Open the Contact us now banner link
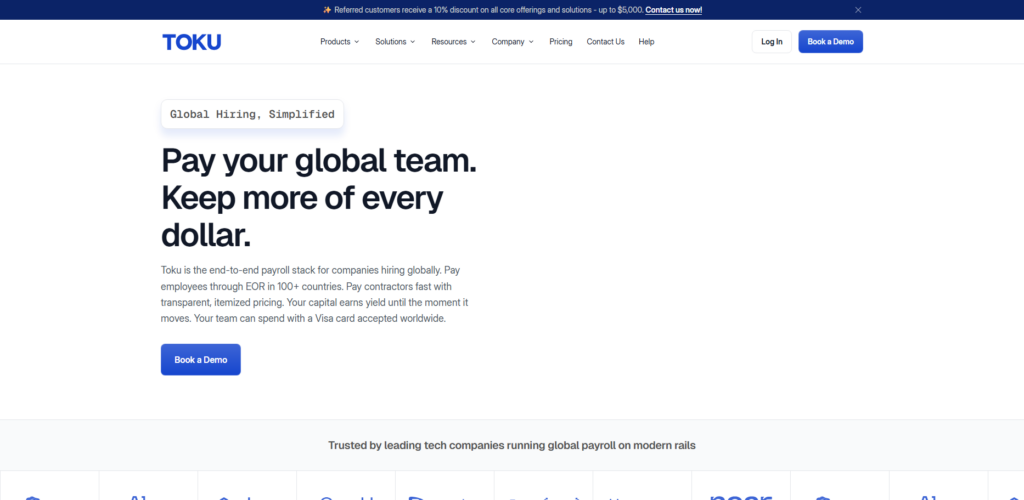This screenshot has height=500, width=1024. click(x=673, y=10)
